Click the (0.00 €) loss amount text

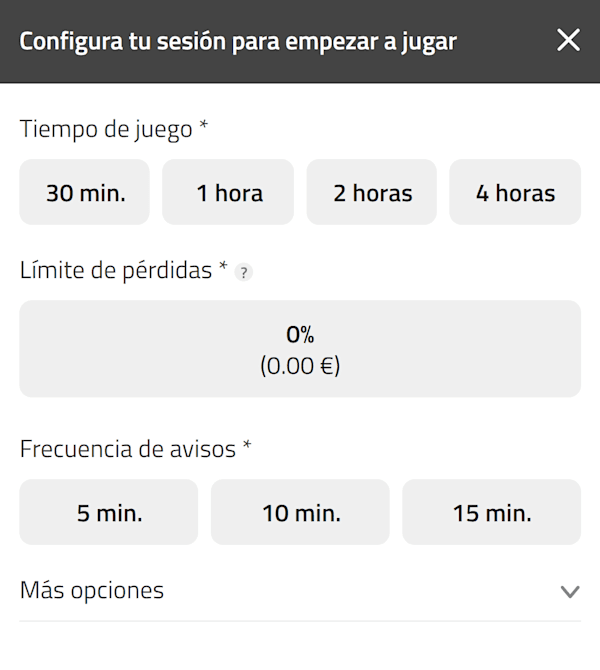(x=300, y=366)
